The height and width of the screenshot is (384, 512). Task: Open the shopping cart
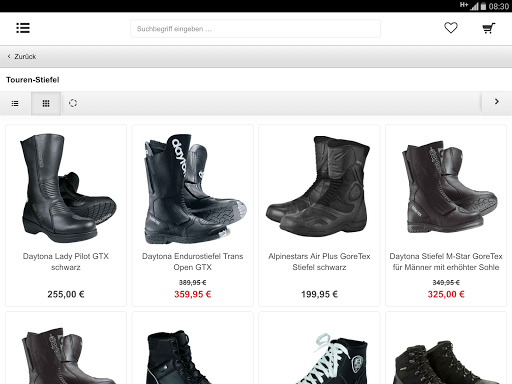pos(489,28)
